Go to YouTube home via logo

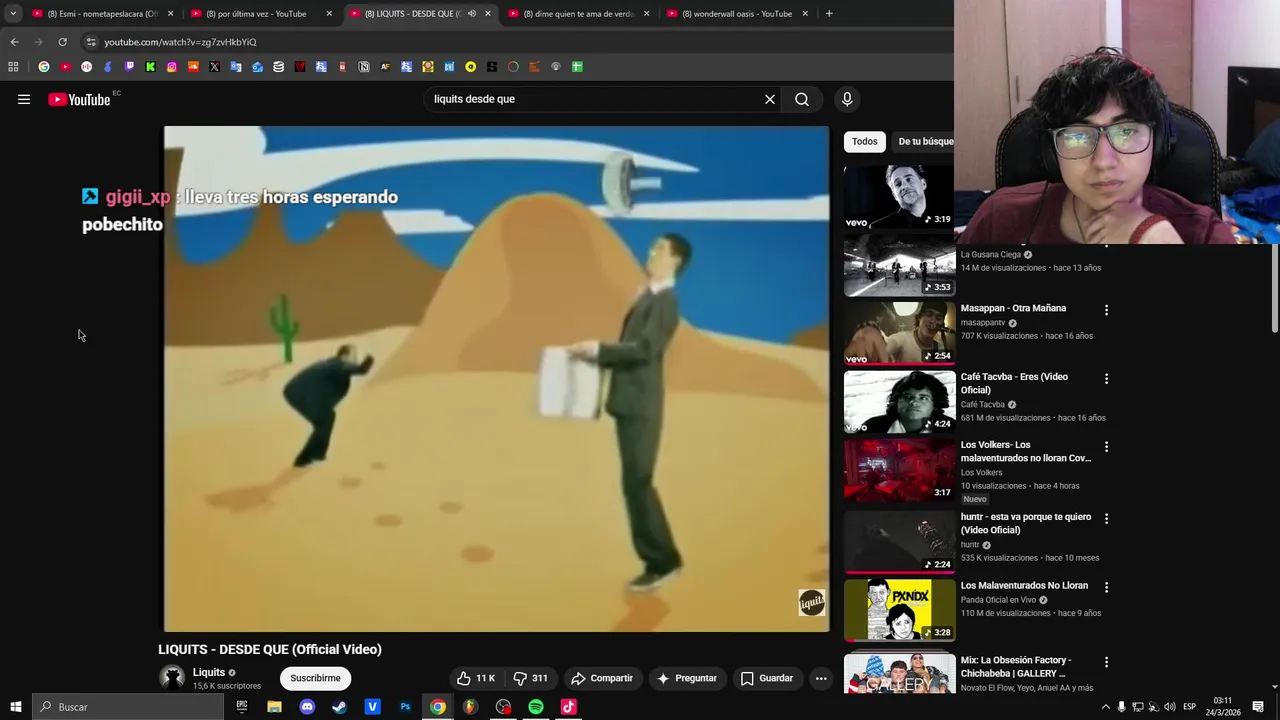click(x=79, y=99)
